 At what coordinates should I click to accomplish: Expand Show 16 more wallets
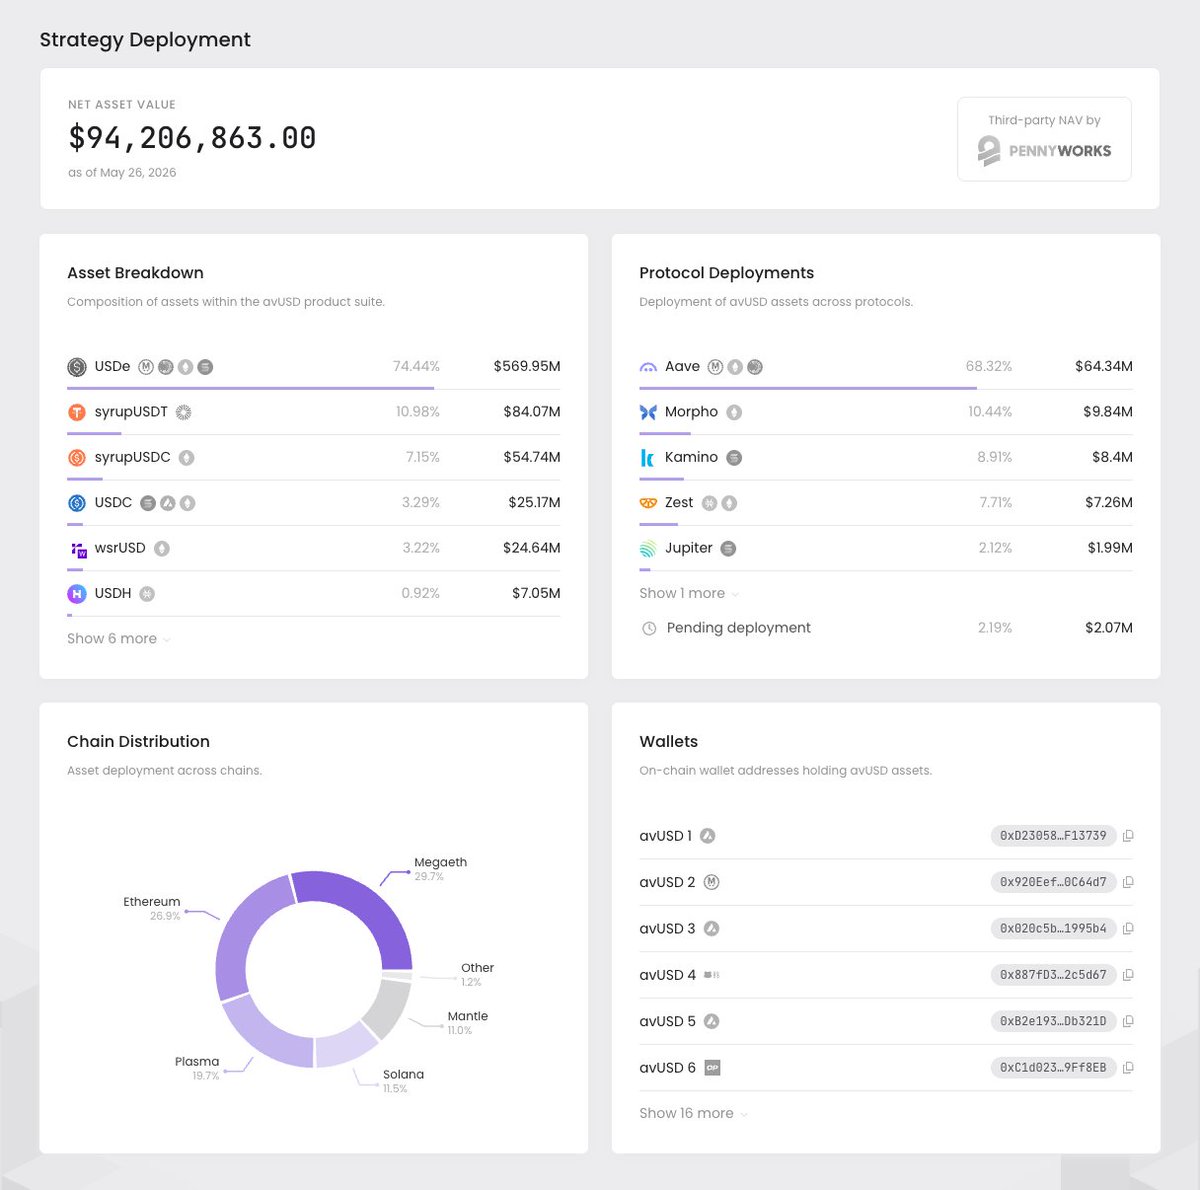[x=693, y=1113]
